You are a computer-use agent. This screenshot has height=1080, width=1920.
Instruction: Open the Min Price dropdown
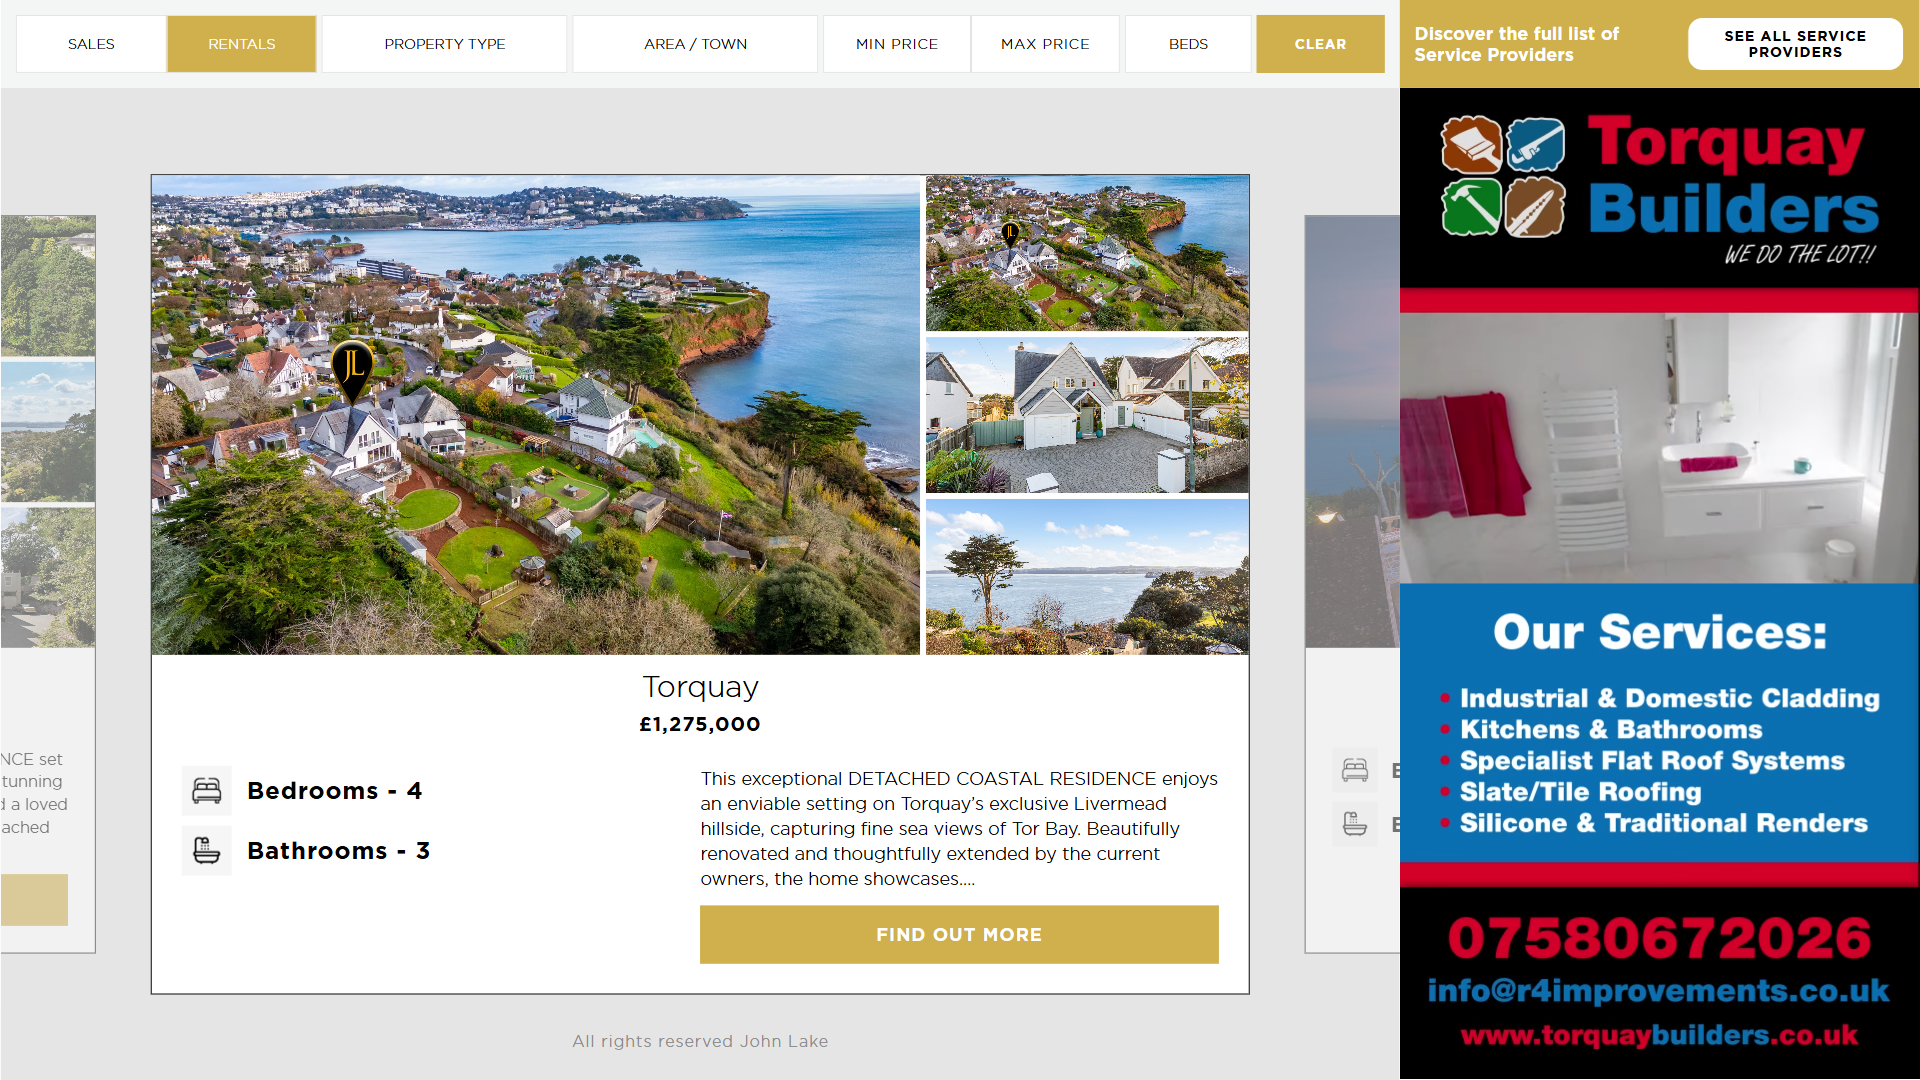coord(897,44)
